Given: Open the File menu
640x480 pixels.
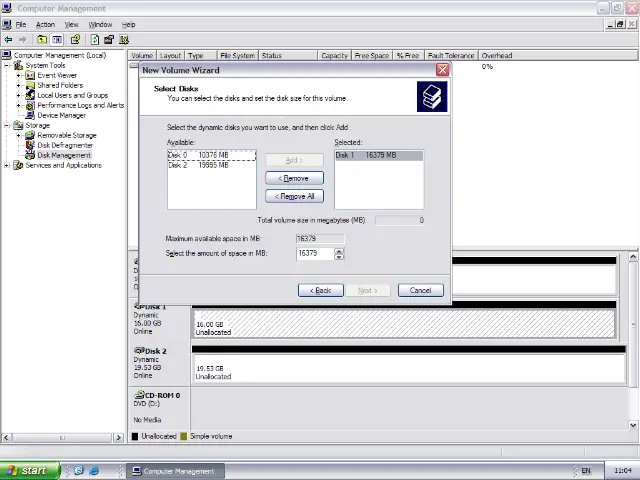Looking at the screenshot, I should pyautogui.click(x=21, y=24).
